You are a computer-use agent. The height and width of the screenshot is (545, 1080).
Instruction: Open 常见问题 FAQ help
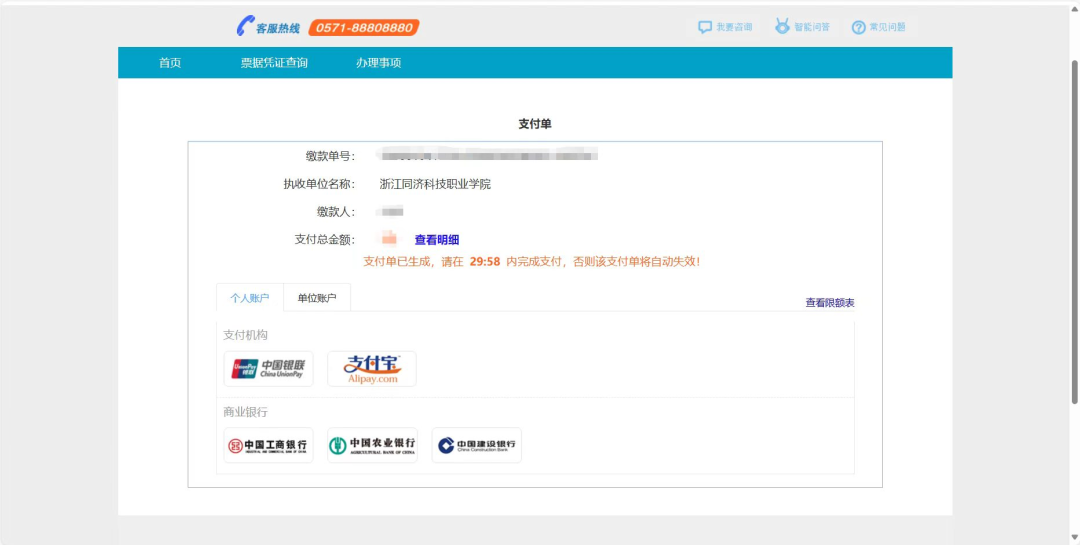tap(878, 27)
